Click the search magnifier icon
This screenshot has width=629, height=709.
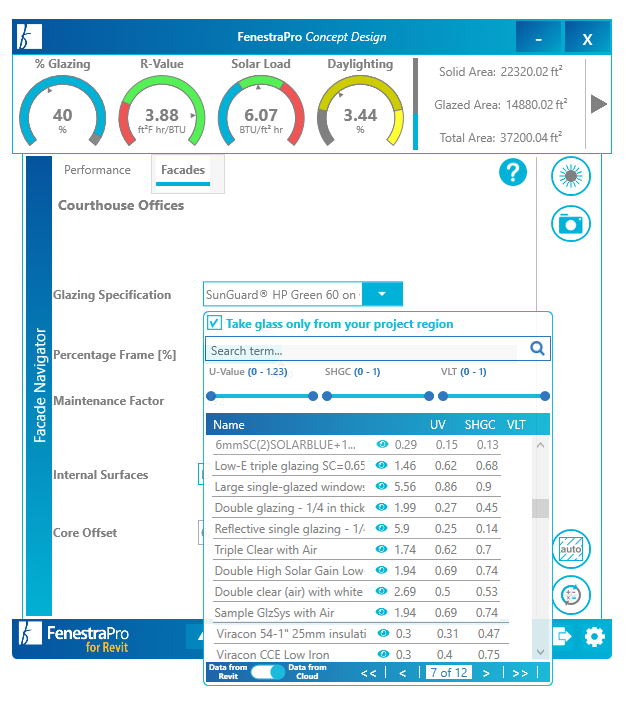point(537,348)
